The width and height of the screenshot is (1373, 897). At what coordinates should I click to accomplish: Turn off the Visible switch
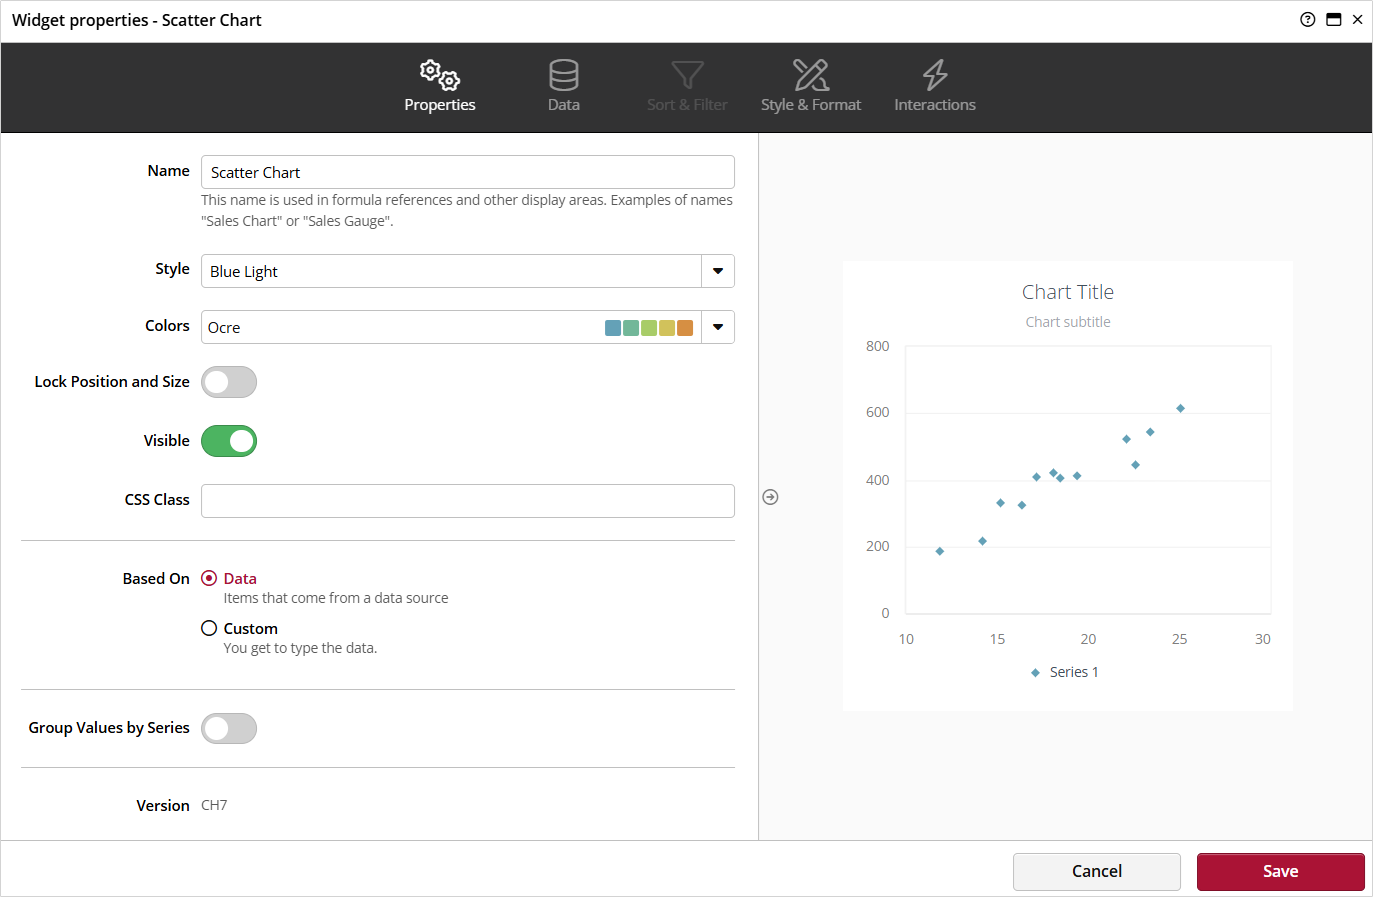click(x=229, y=441)
